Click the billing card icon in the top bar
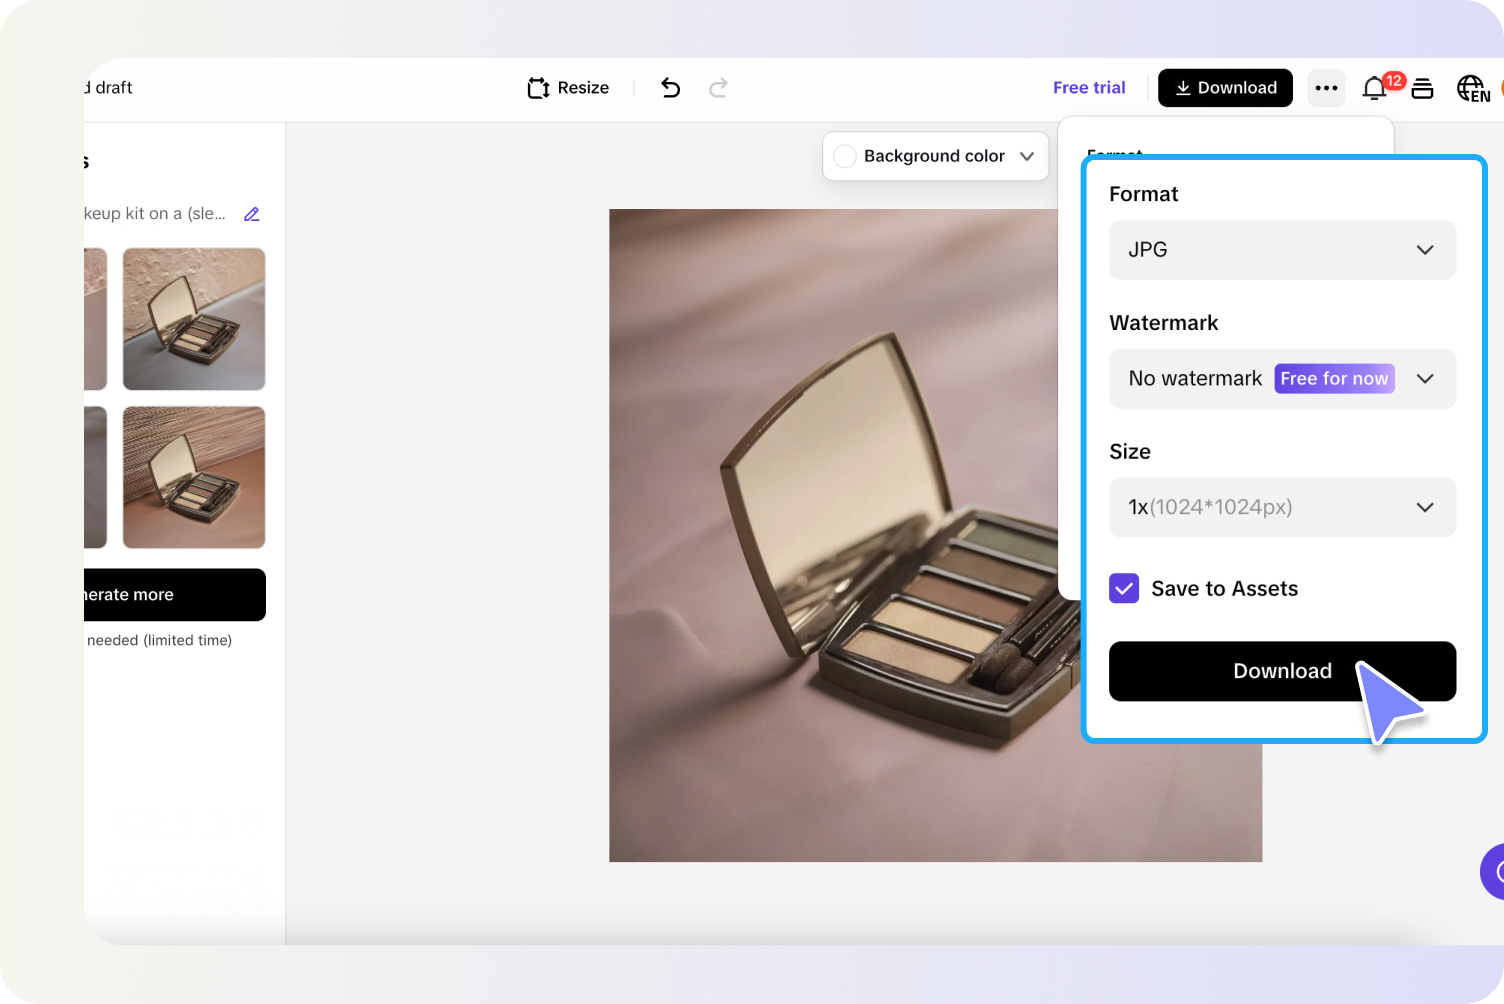Image resolution: width=1504 pixels, height=1004 pixels. [x=1423, y=88]
